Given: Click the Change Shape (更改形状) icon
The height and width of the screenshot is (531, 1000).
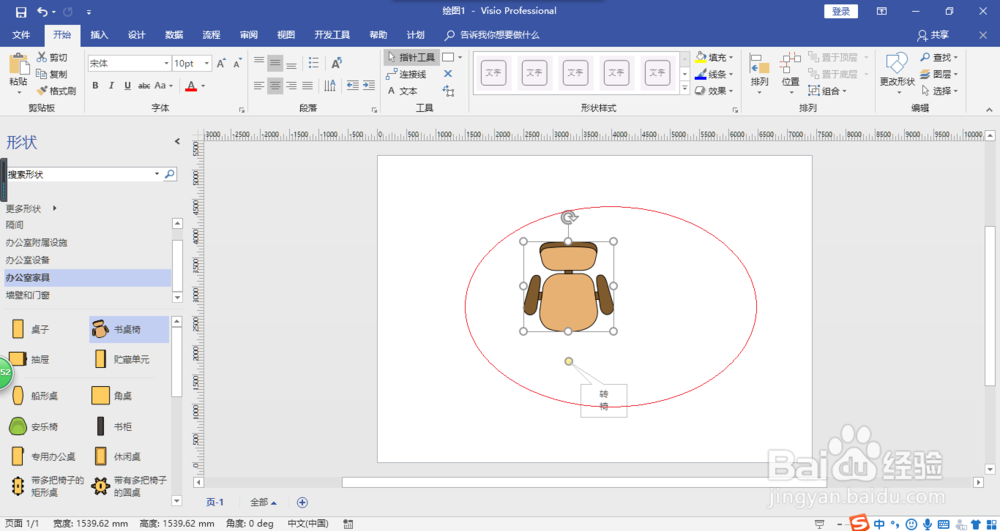Looking at the screenshot, I should [x=897, y=64].
